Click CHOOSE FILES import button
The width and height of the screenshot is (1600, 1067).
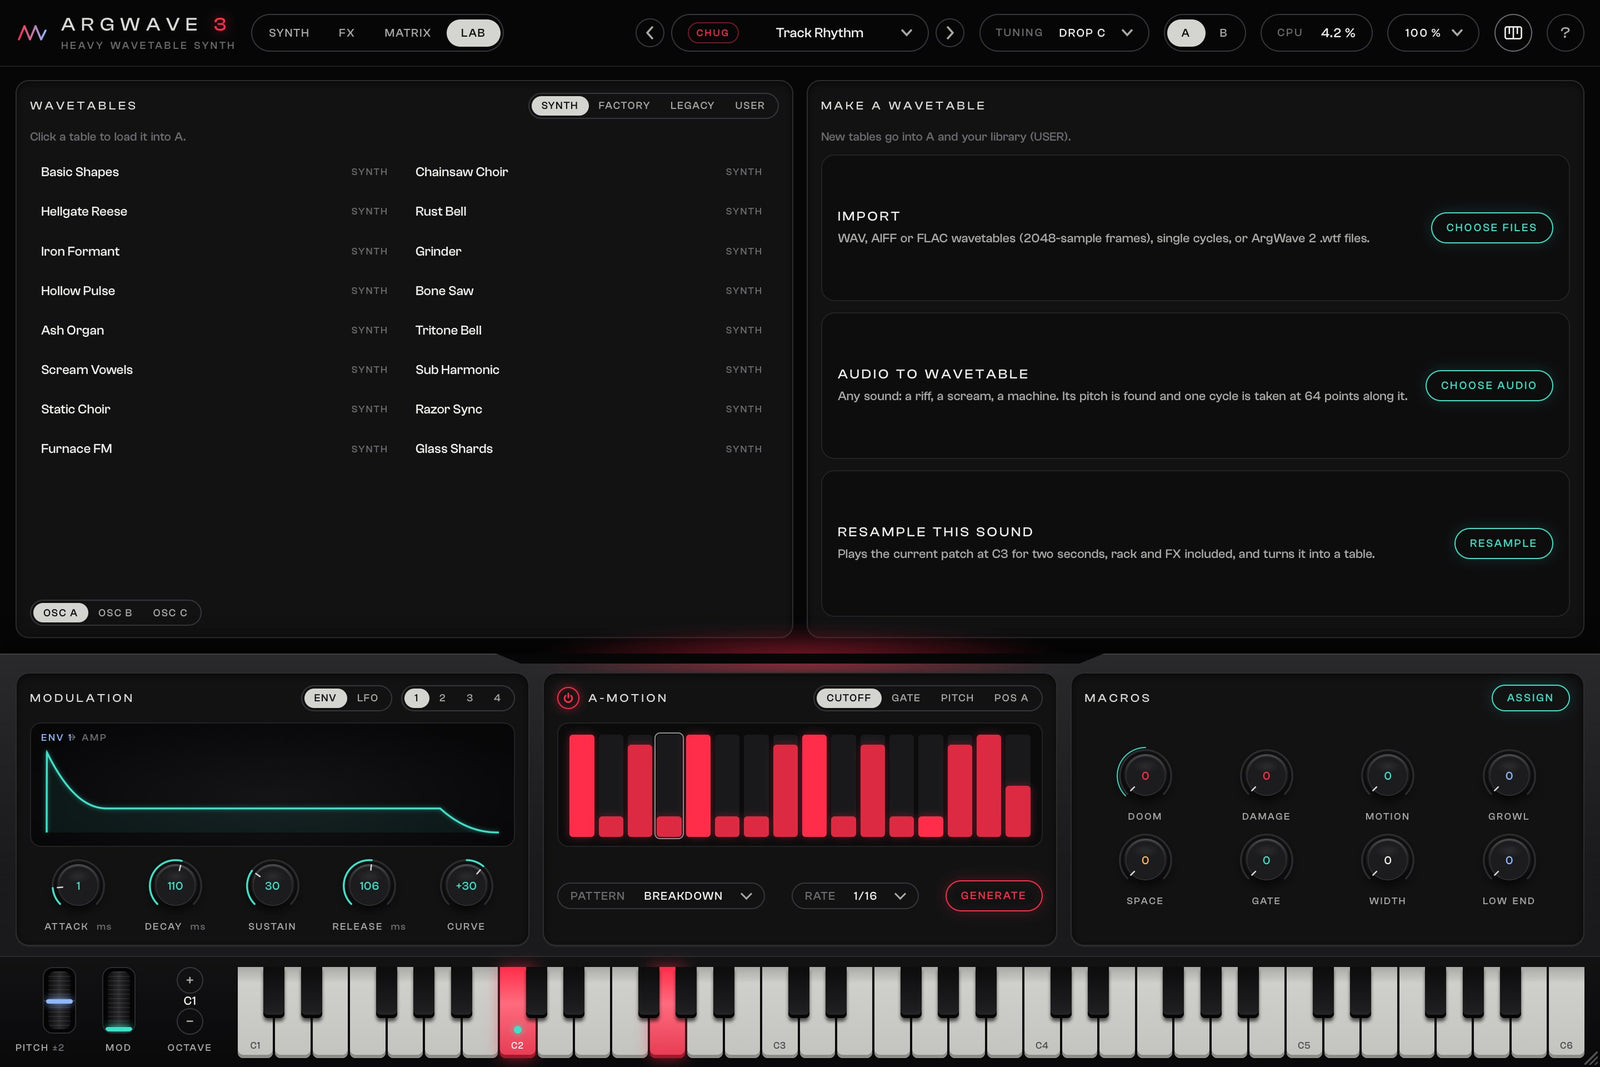coord(1492,228)
